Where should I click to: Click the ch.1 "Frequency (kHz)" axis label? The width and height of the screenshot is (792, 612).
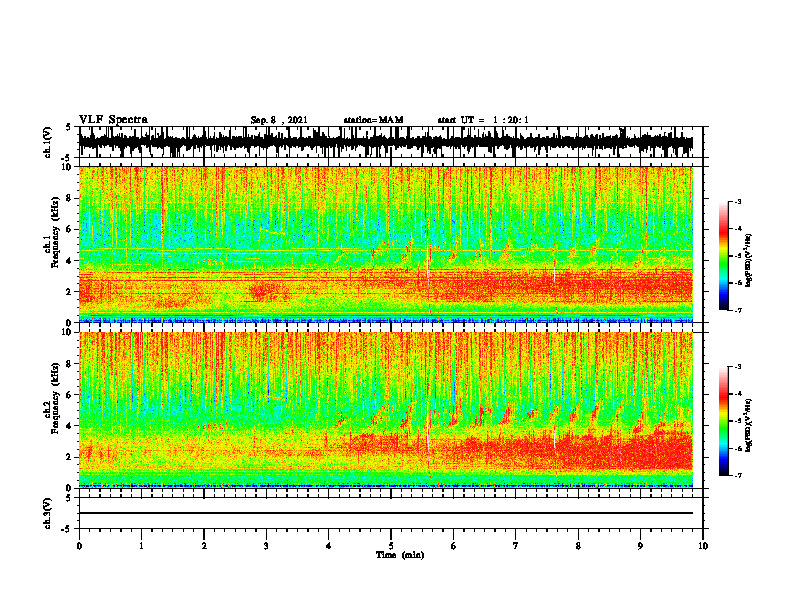tap(55, 233)
